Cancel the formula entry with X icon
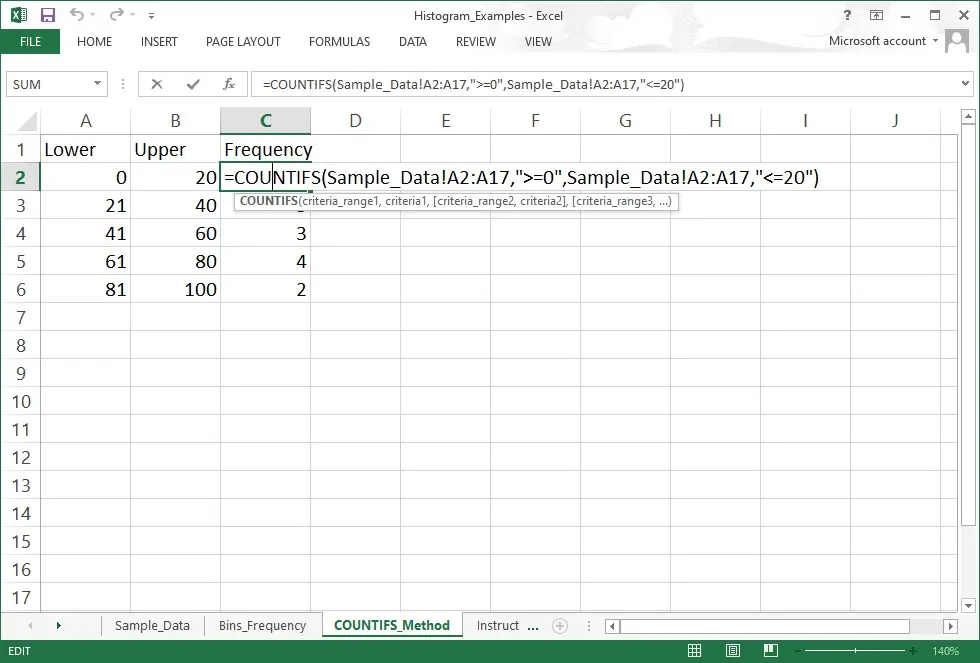 pyautogui.click(x=157, y=84)
